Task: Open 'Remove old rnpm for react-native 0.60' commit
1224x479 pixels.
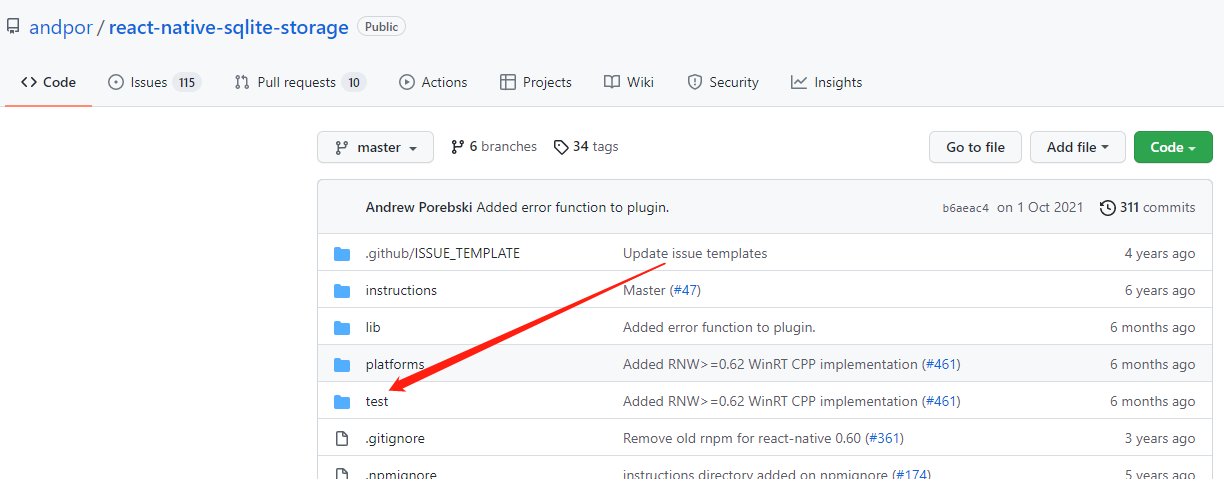Action: pos(742,438)
